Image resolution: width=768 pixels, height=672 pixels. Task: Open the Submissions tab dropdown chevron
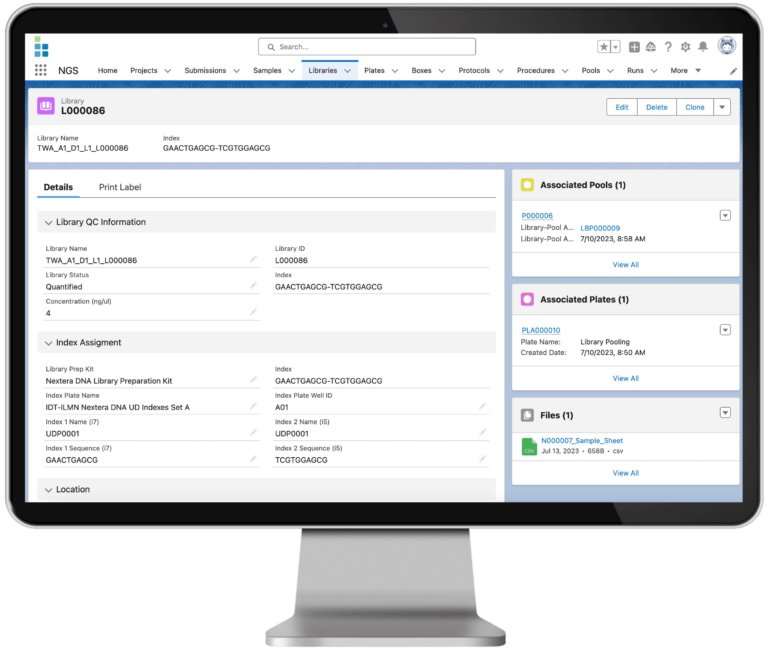pos(237,71)
